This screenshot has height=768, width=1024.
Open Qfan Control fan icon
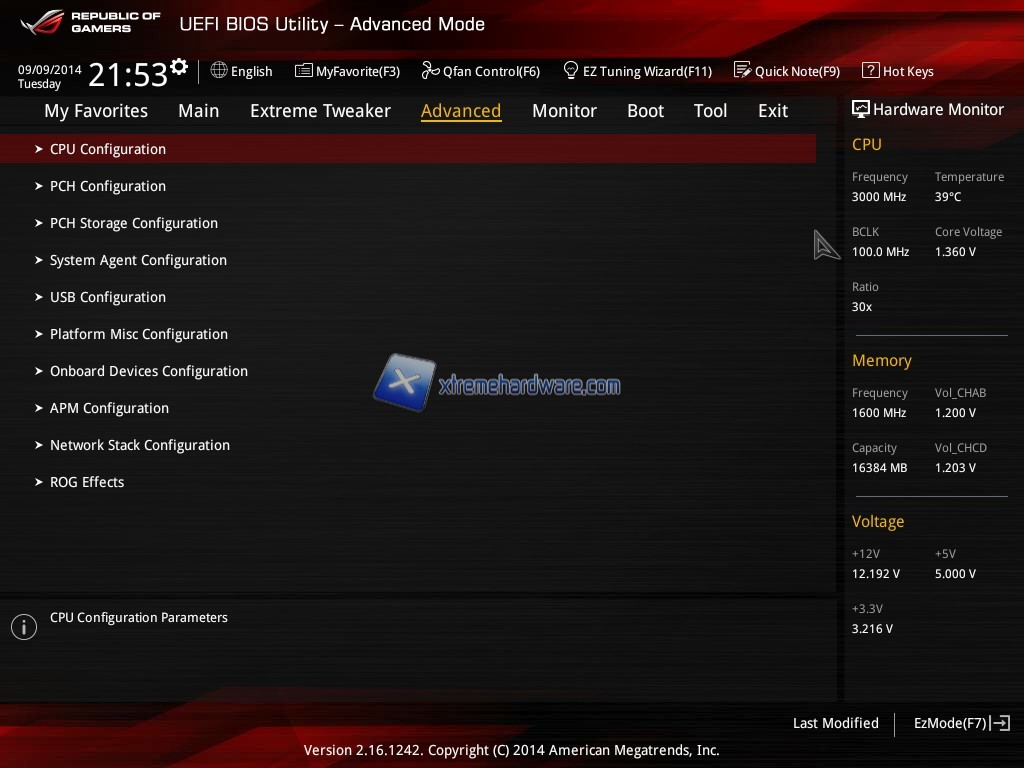coord(430,71)
